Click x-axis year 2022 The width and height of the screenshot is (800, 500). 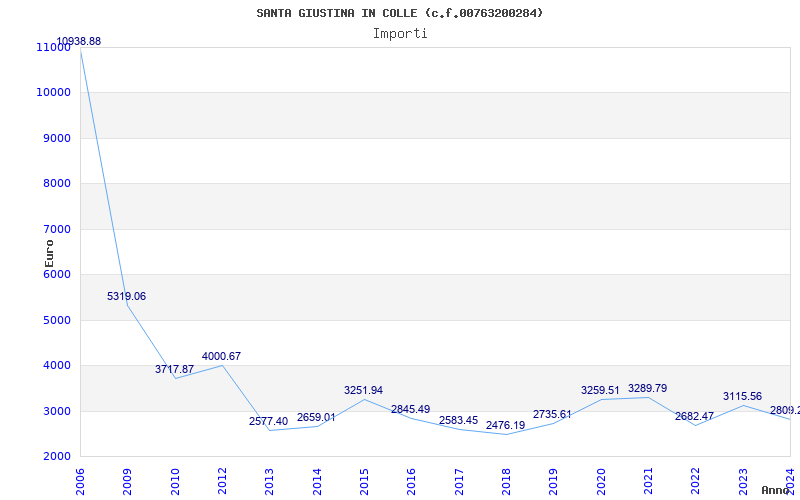pyautogui.click(x=695, y=482)
